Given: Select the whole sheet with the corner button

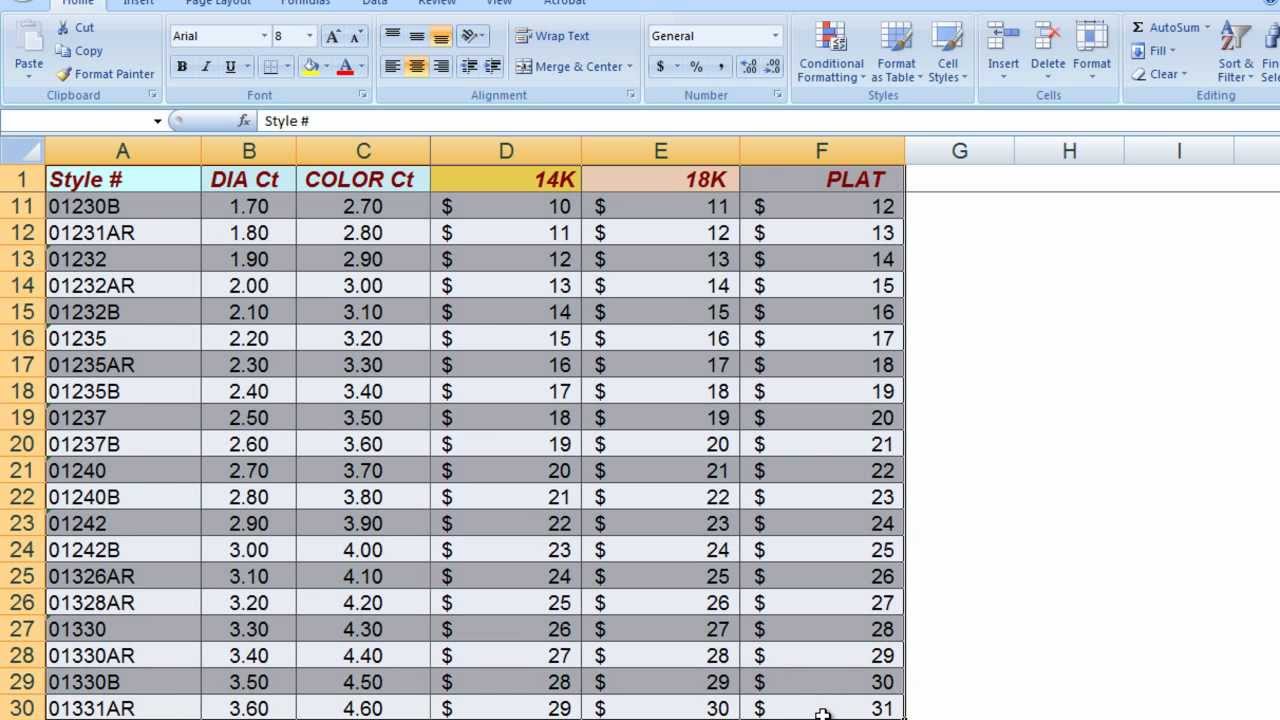Looking at the screenshot, I should [x=22, y=151].
